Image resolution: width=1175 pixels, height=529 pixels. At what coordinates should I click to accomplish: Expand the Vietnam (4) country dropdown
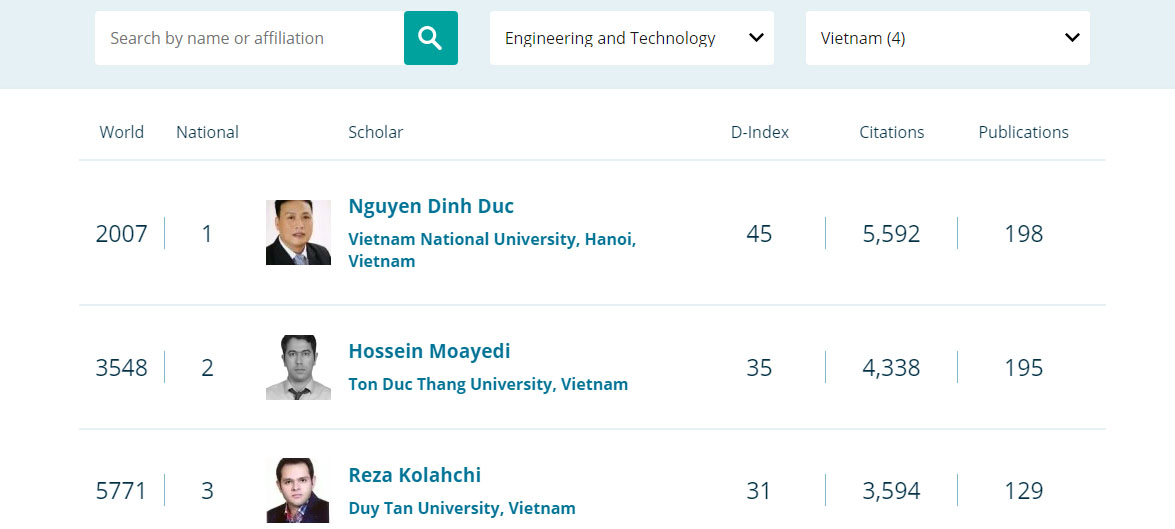point(946,38)
